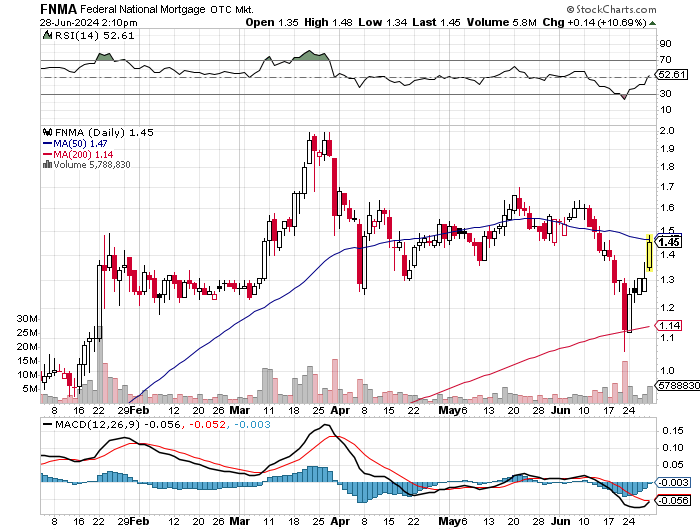Viewport: 700px width, 530px height.
Task: Click the Volume 5,788,830 legend entry
Action: [x=92, y=165]
